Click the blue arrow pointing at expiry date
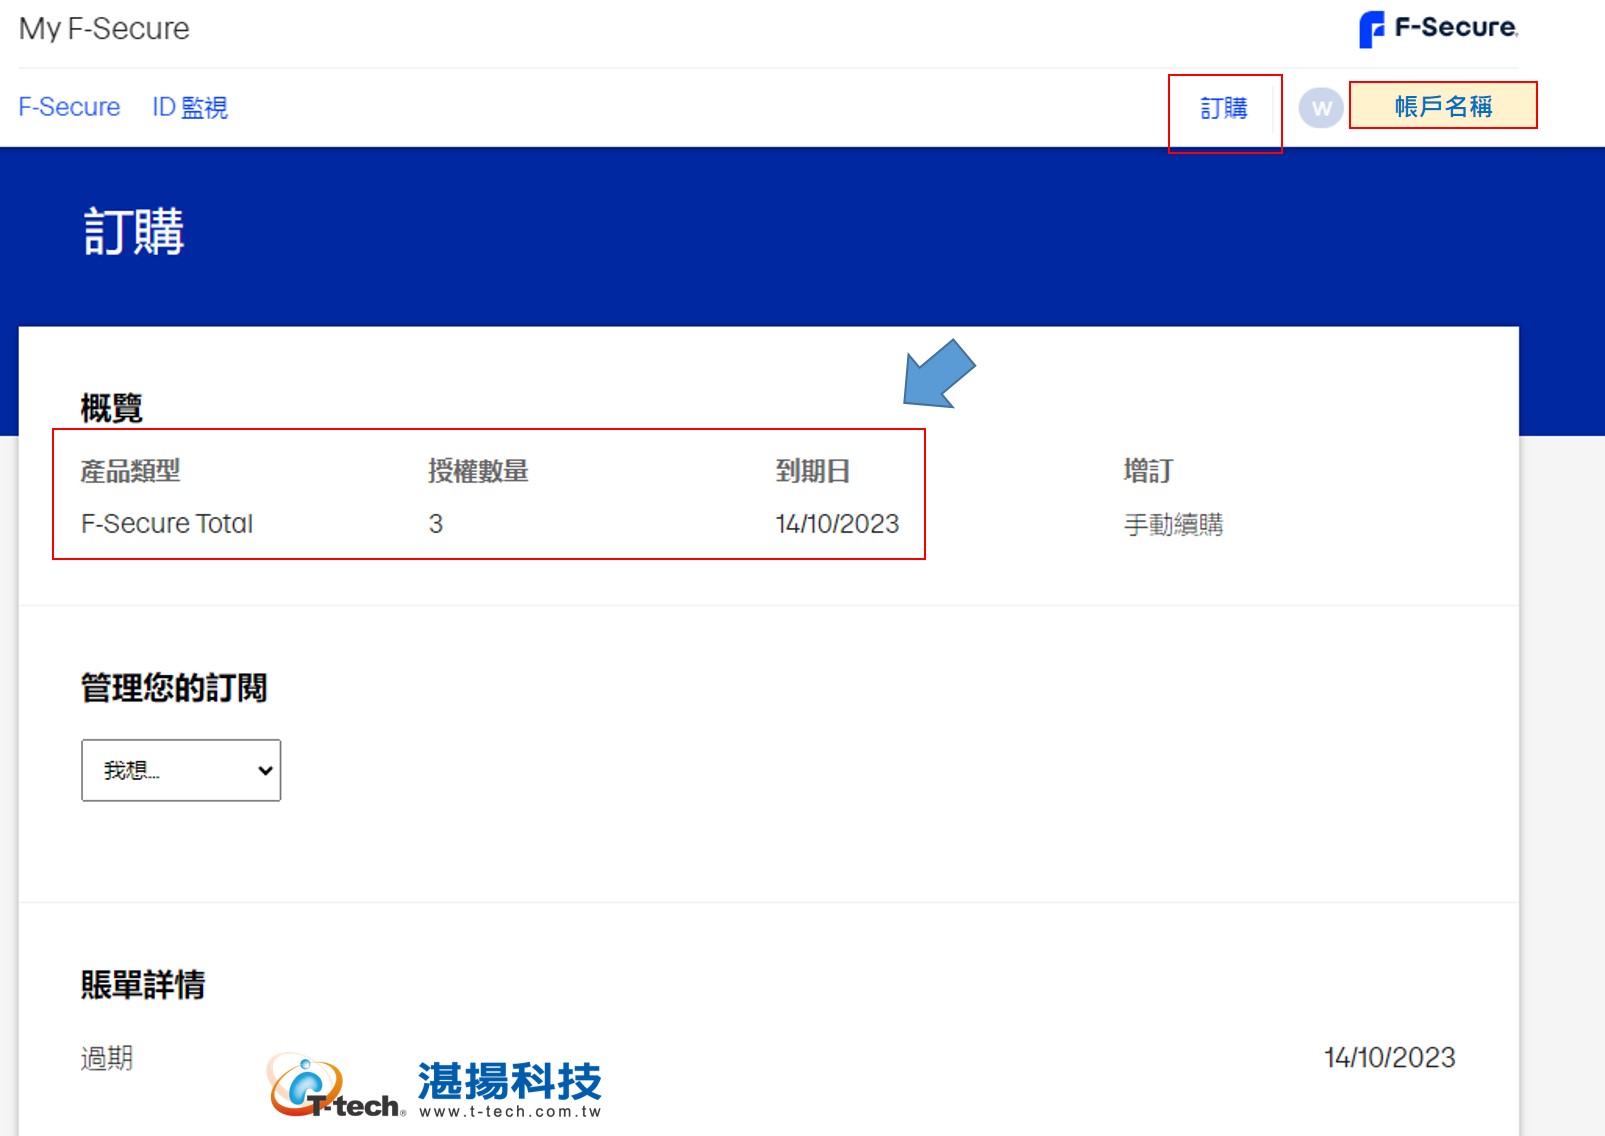 tap(939, 374)
